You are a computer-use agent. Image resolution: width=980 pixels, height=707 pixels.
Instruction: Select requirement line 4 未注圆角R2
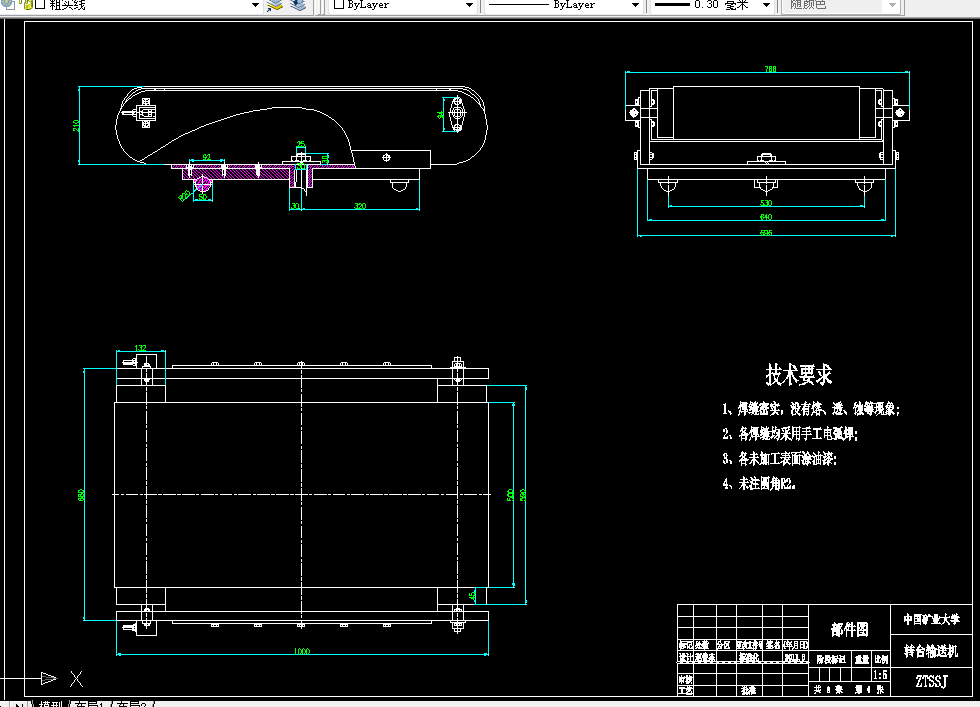click(x=759, y=483)
